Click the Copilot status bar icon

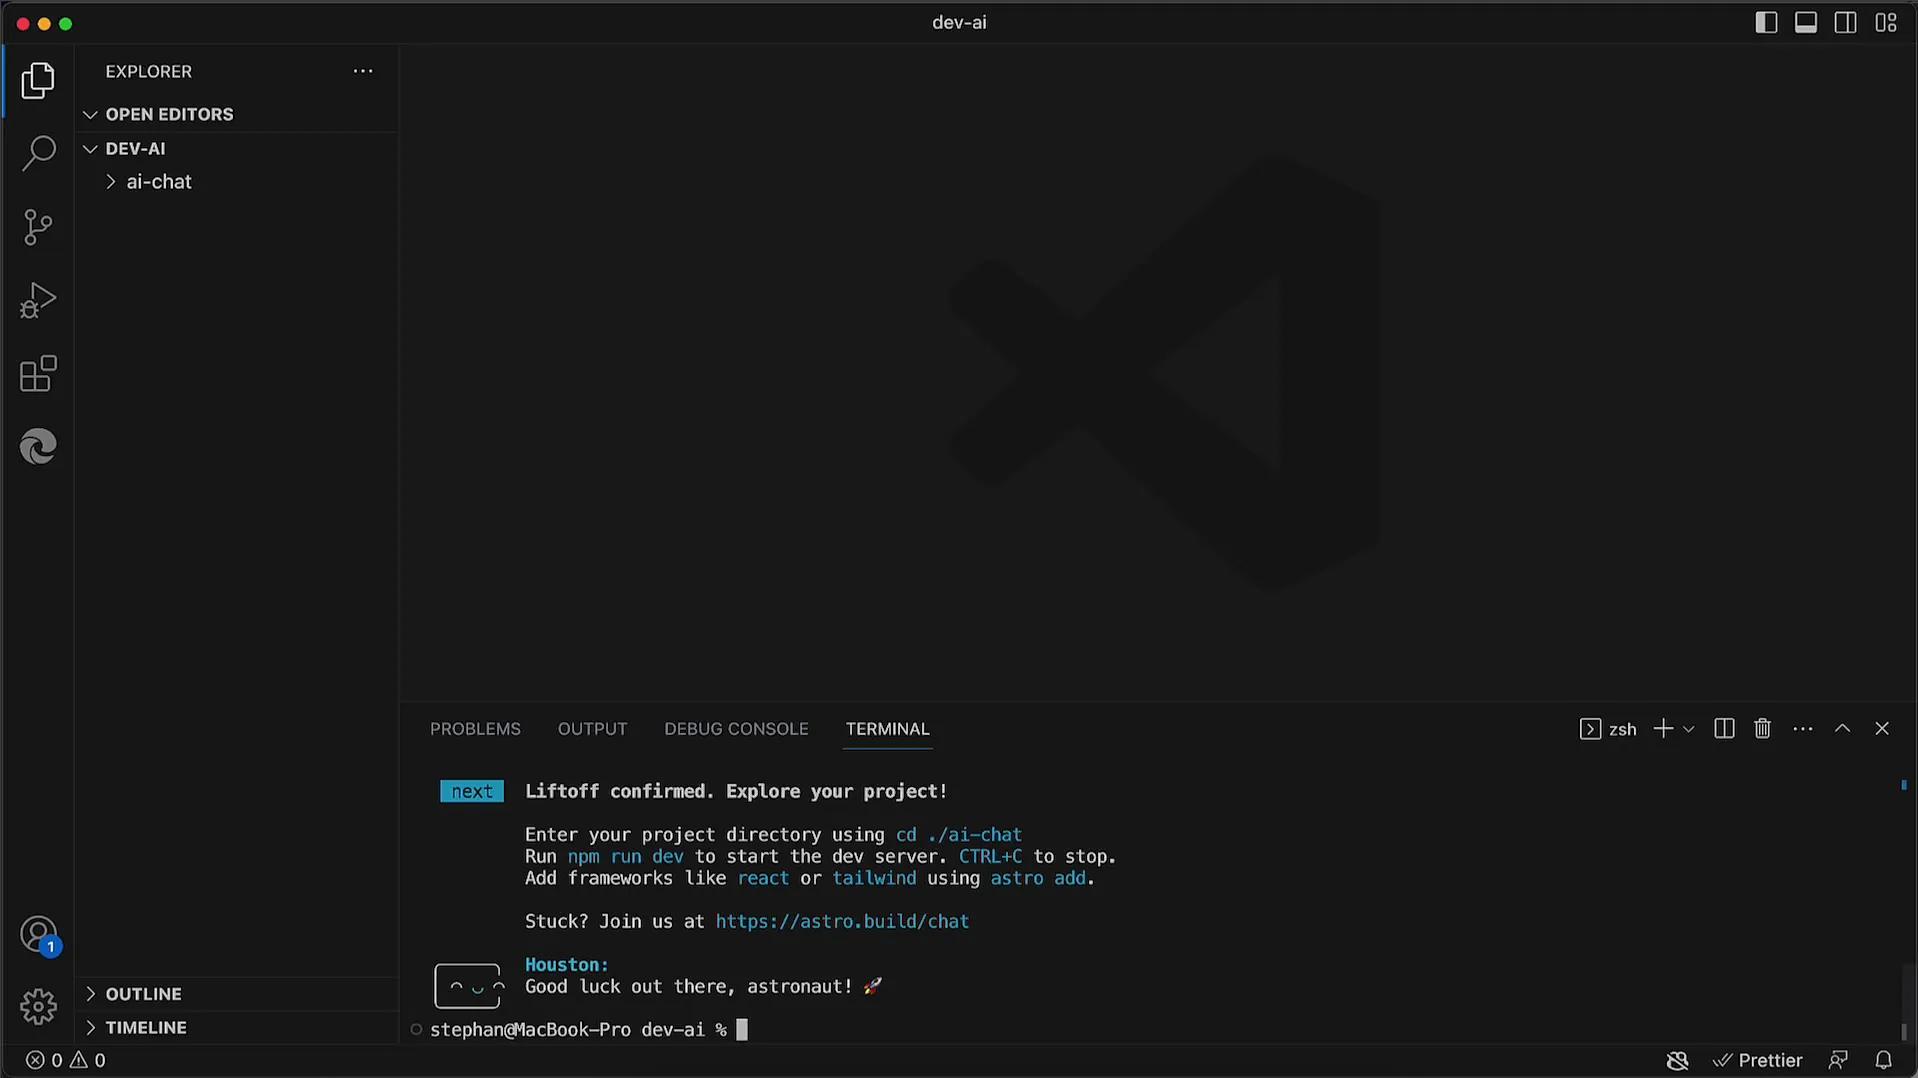(1678, 1060)
